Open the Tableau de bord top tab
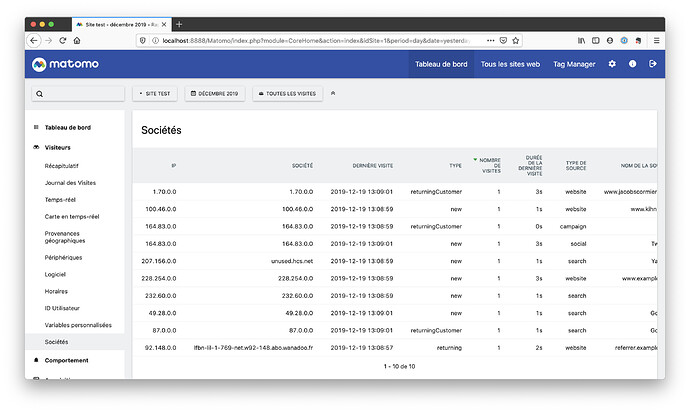 [x=441, y=64]
